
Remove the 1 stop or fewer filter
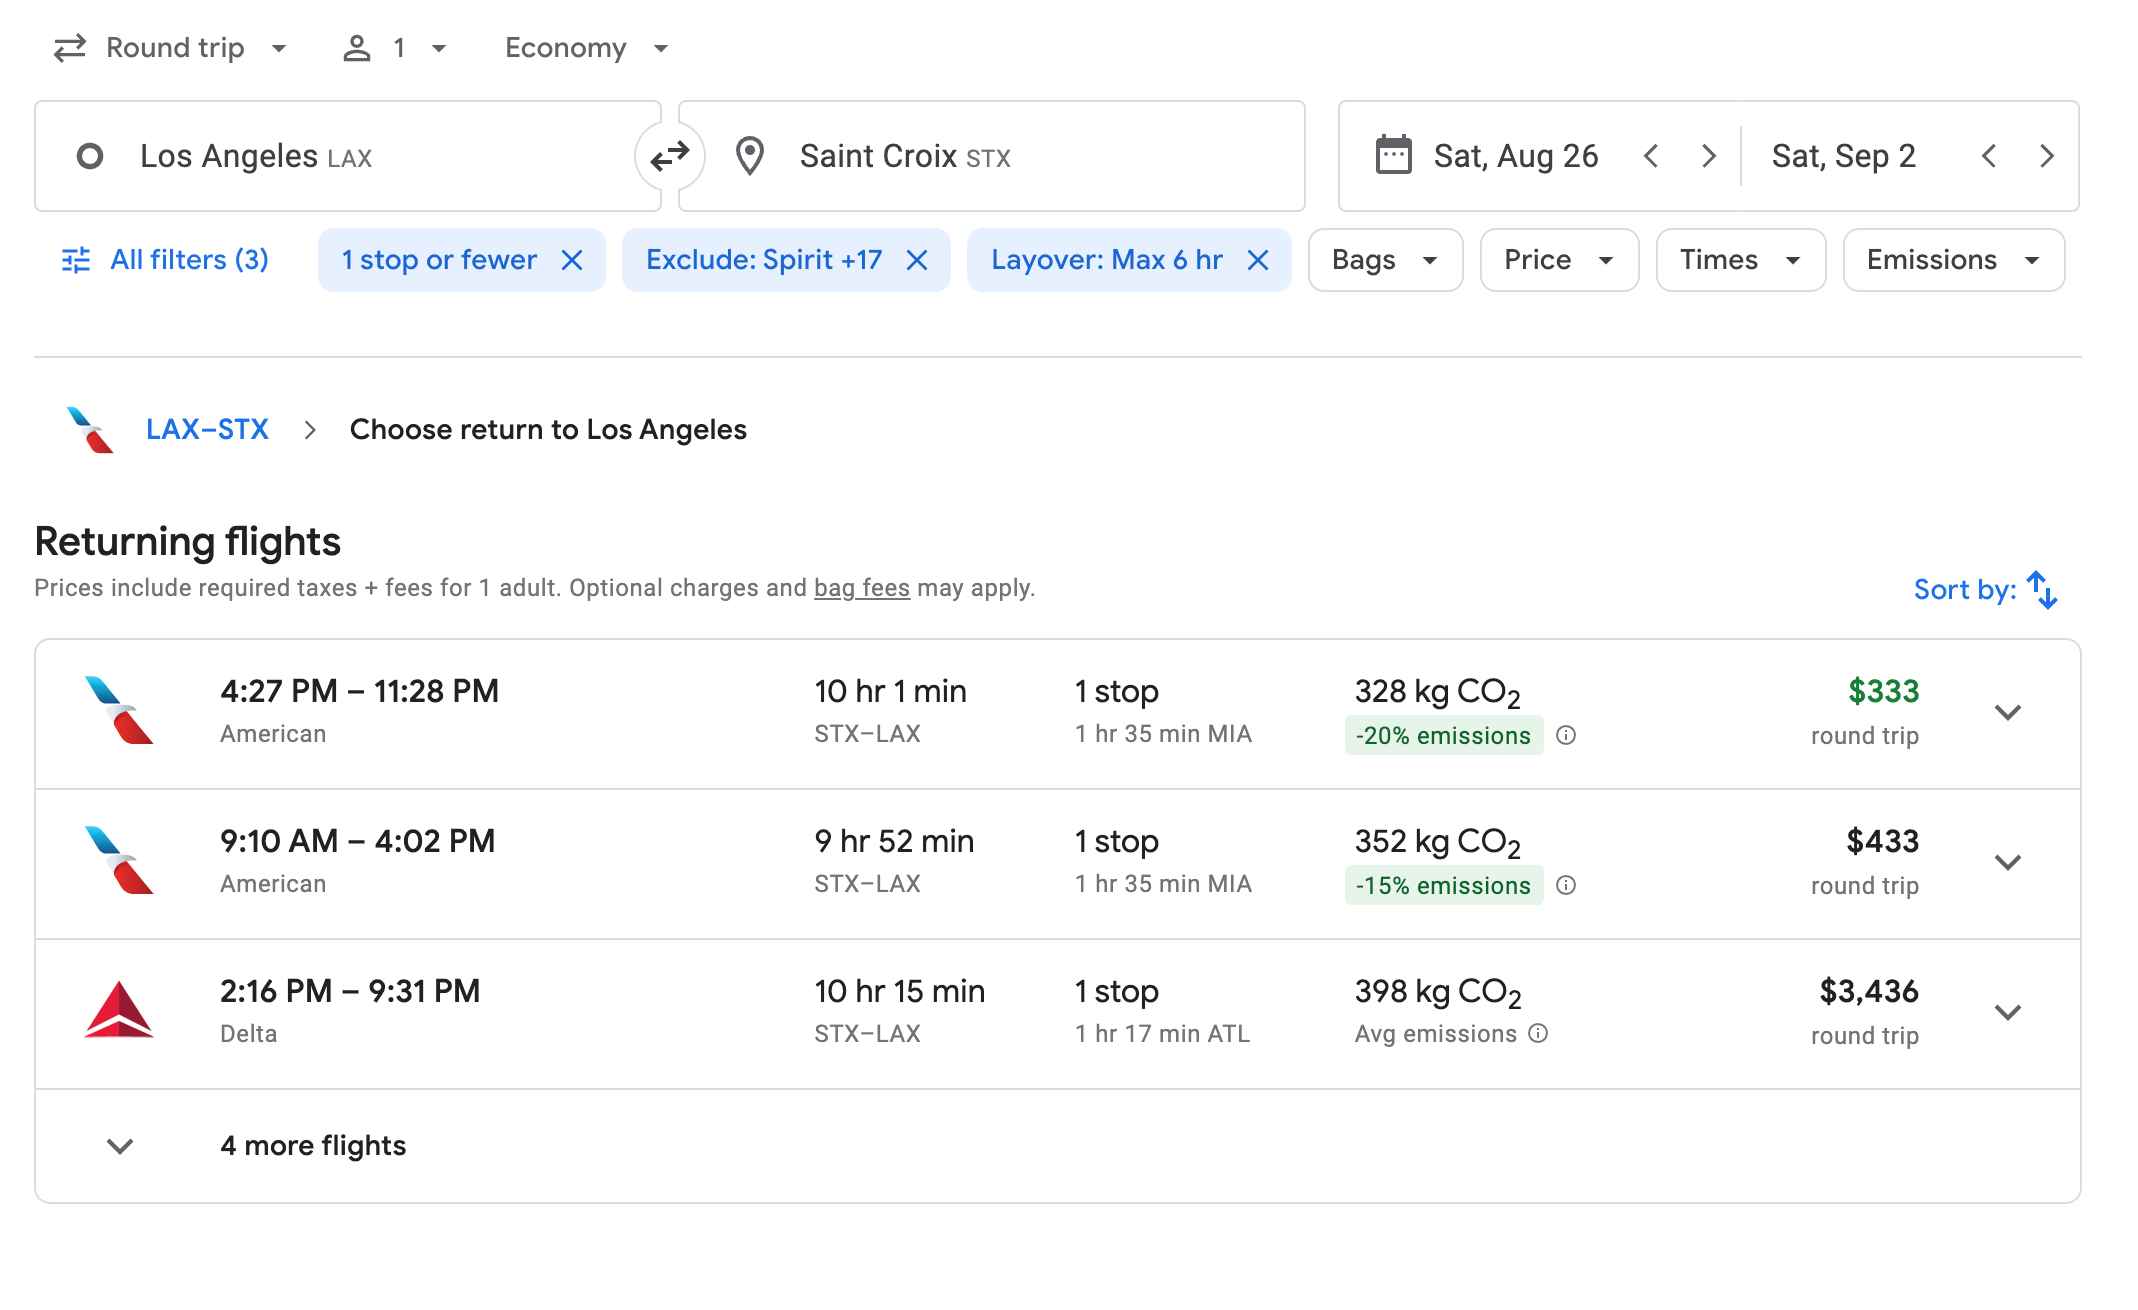tap(572, 260)
